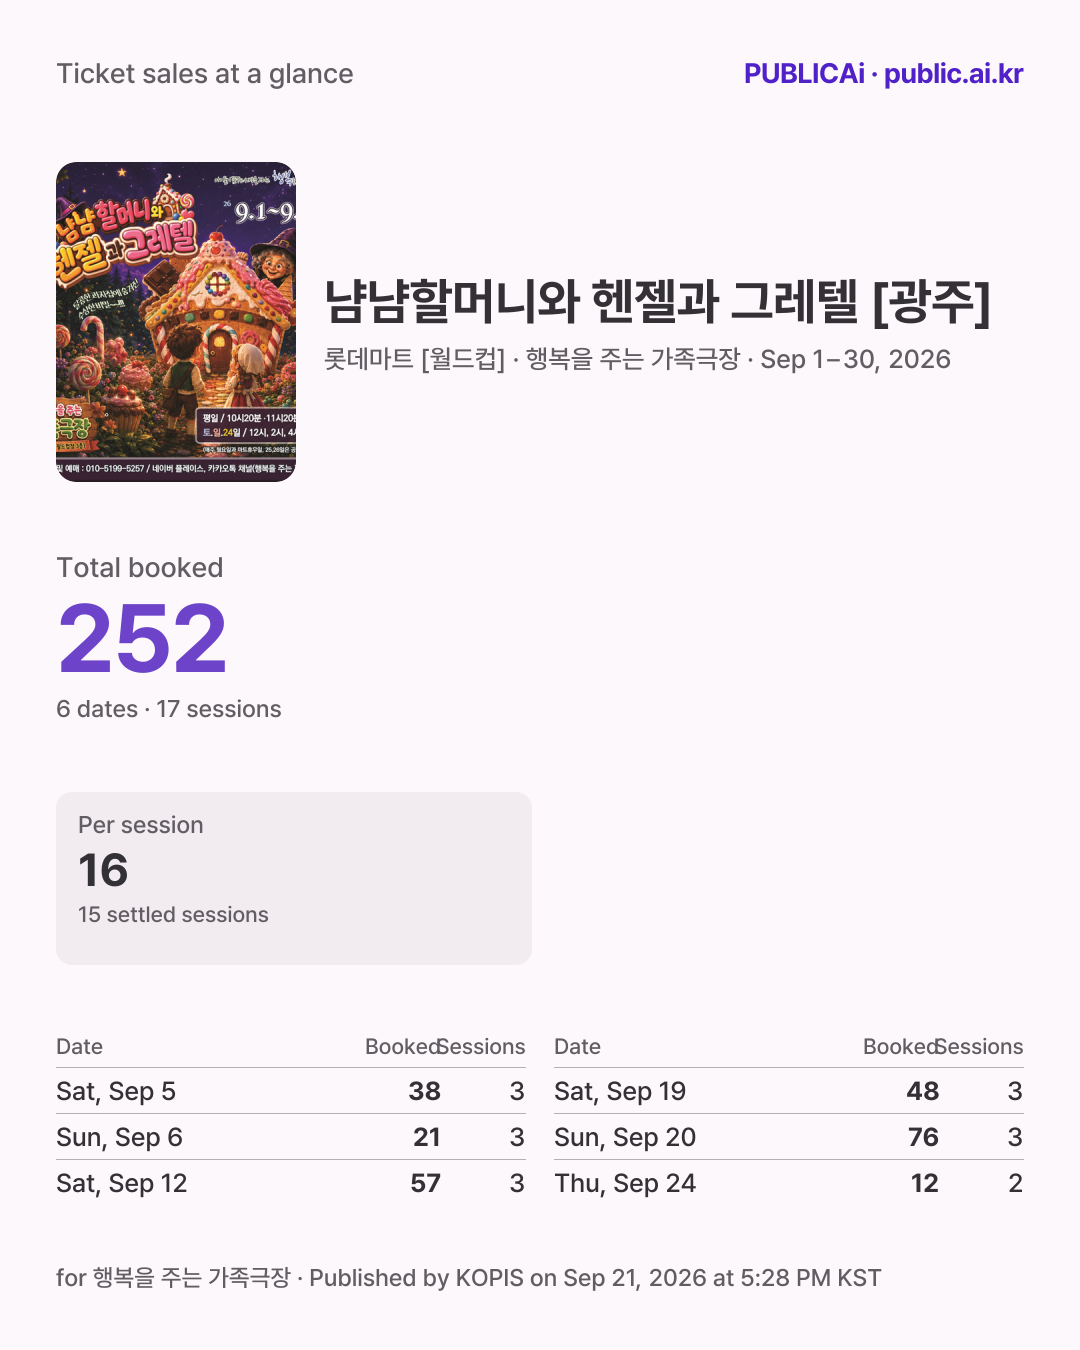This screenshot has width=1080, height=1350.
Task: Click the left table Date column header
Action: 80,1047
